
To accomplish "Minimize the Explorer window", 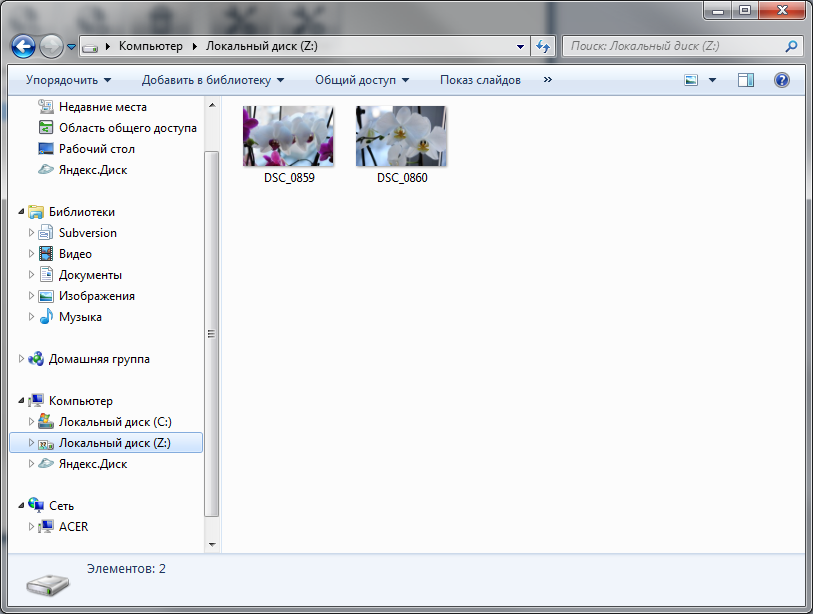I will (x=718, y=10).
